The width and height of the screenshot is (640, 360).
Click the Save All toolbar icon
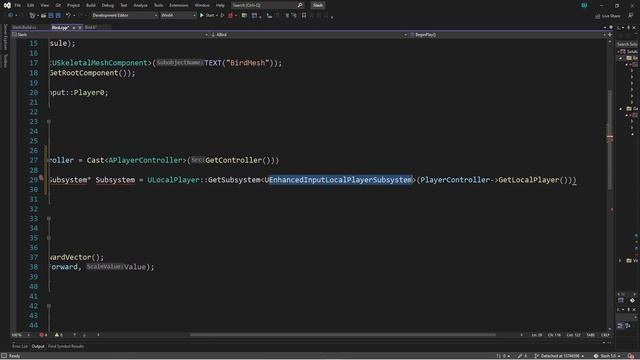58,16
